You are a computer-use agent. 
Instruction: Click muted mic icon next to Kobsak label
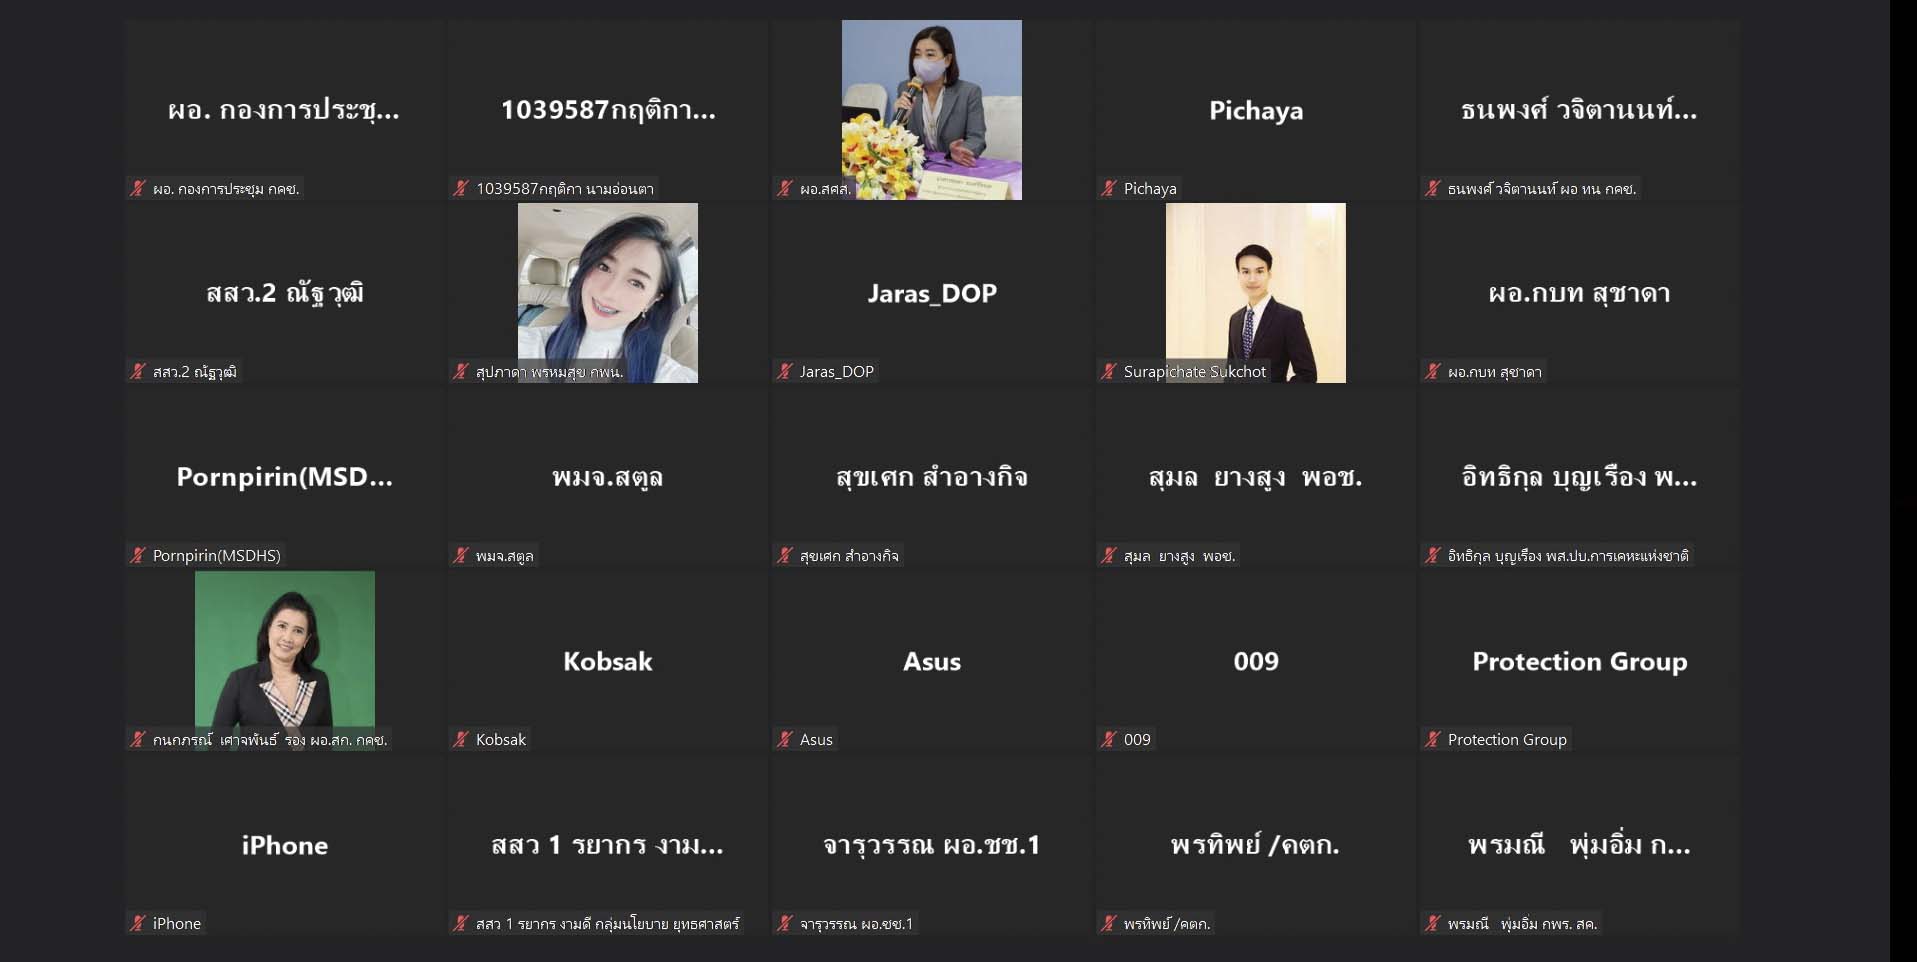click(460, 739)
